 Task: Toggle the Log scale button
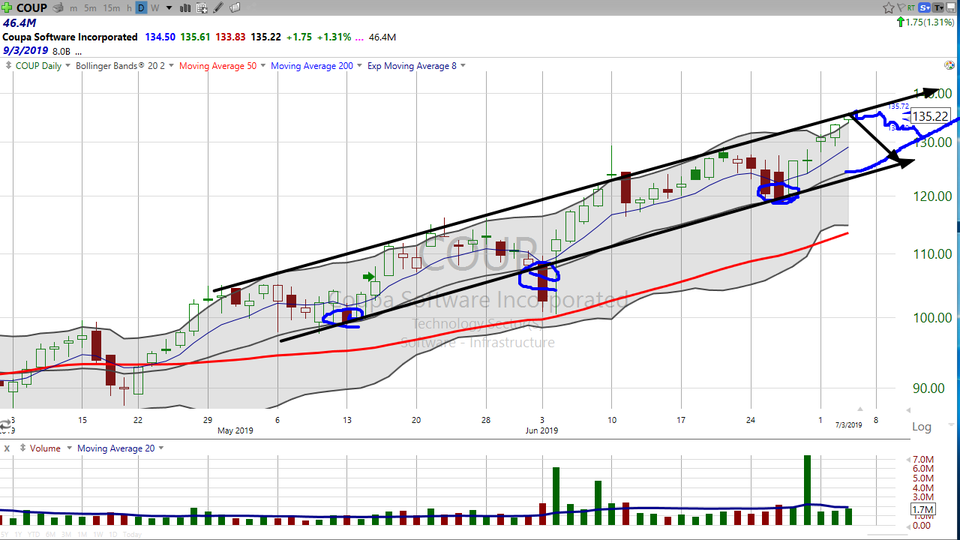pos(921,426)
